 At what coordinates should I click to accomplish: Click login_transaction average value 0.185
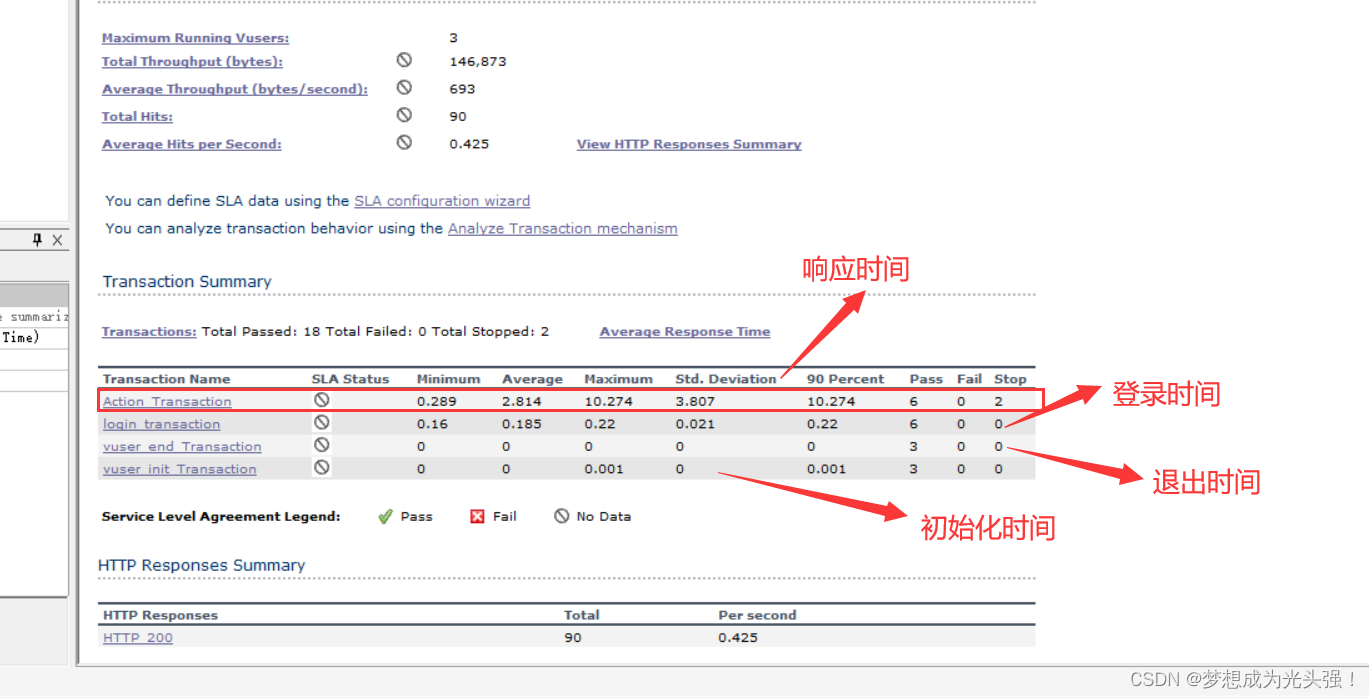pyautogui.click(x=521, y=424)
